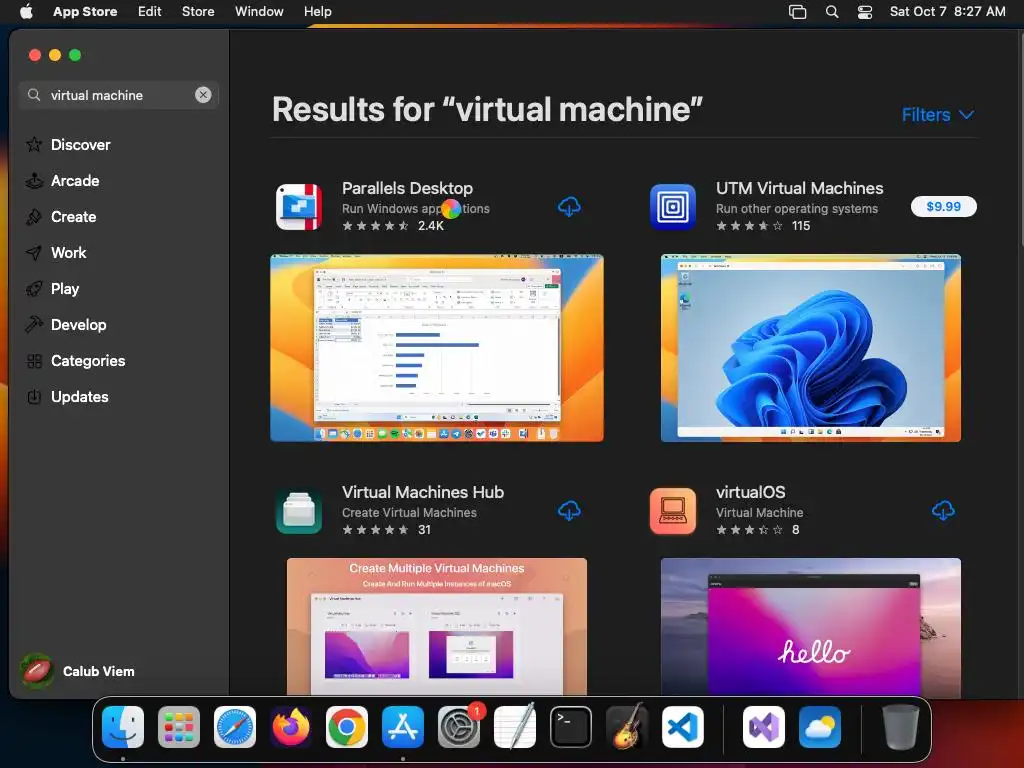The width and height of the screenshot is (1024, 768).
Task: Open the virtualOS title link
Action: point(750,492)
